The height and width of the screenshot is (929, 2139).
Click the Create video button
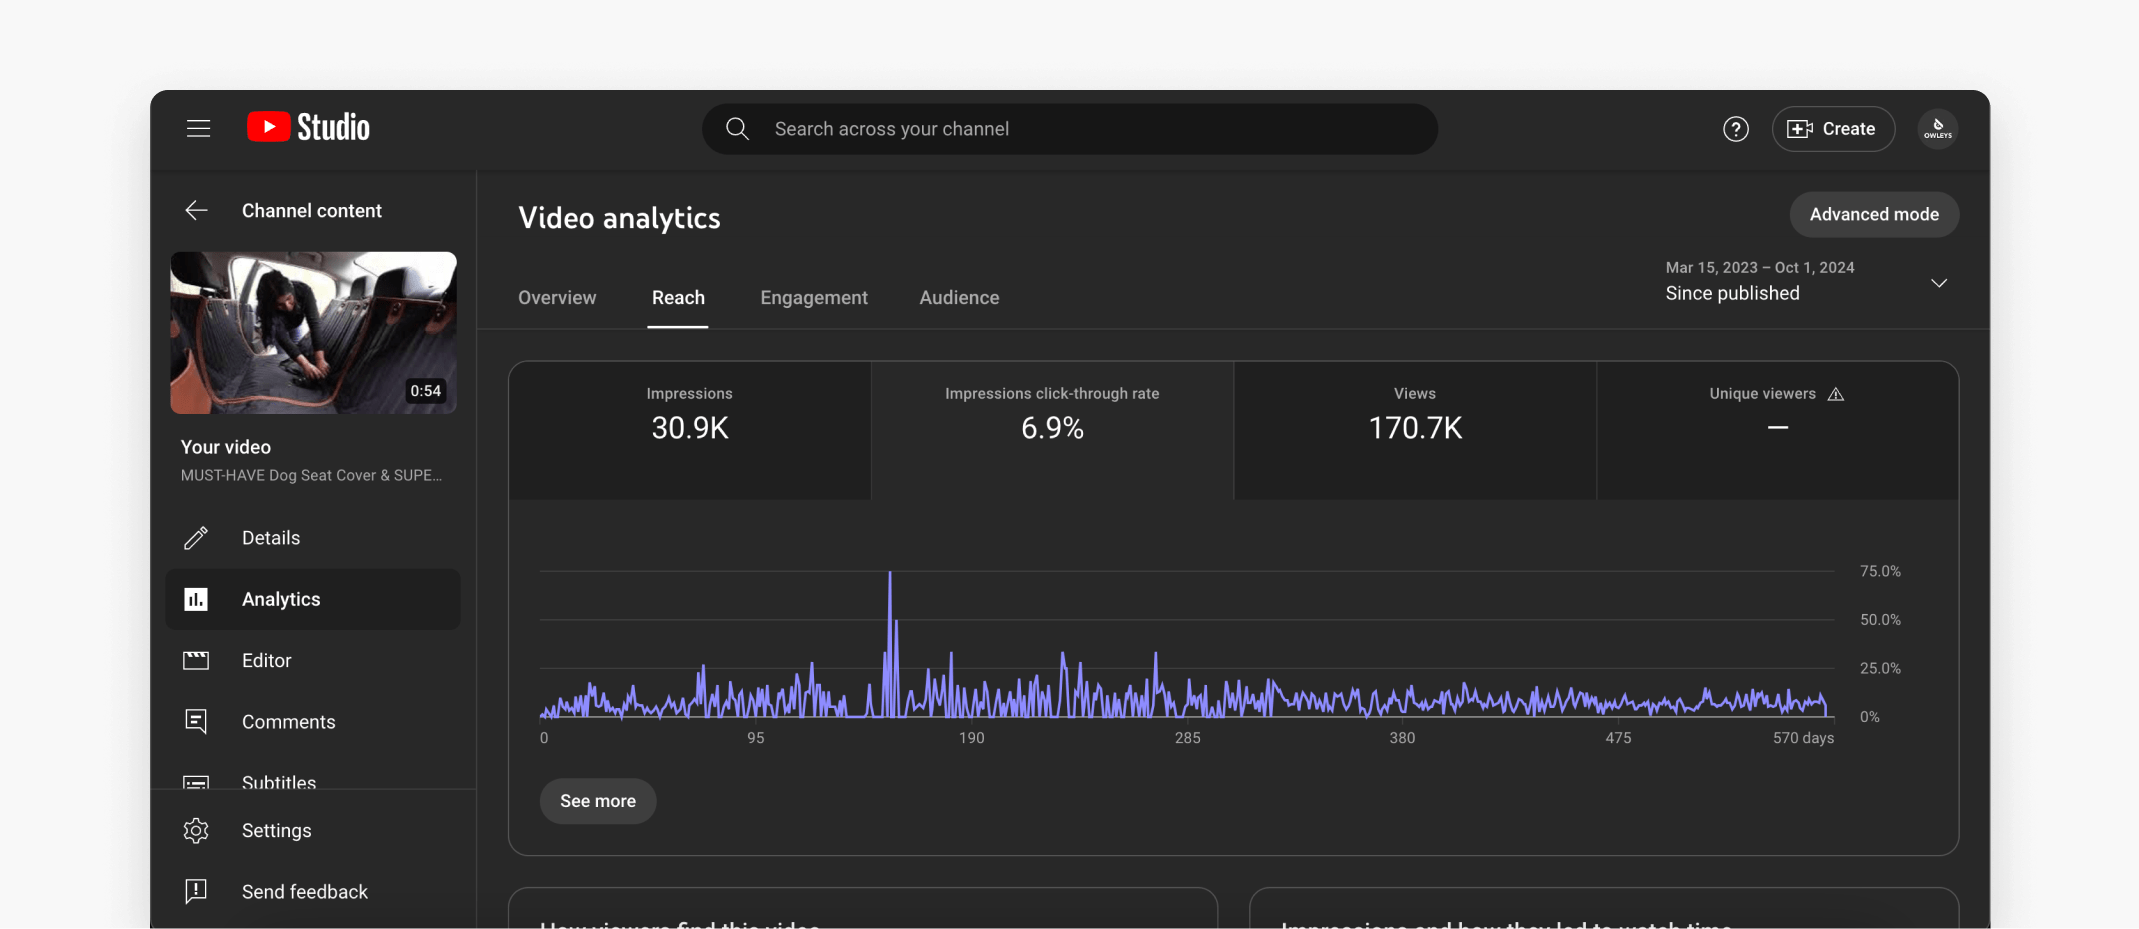tap(1832, 129)
